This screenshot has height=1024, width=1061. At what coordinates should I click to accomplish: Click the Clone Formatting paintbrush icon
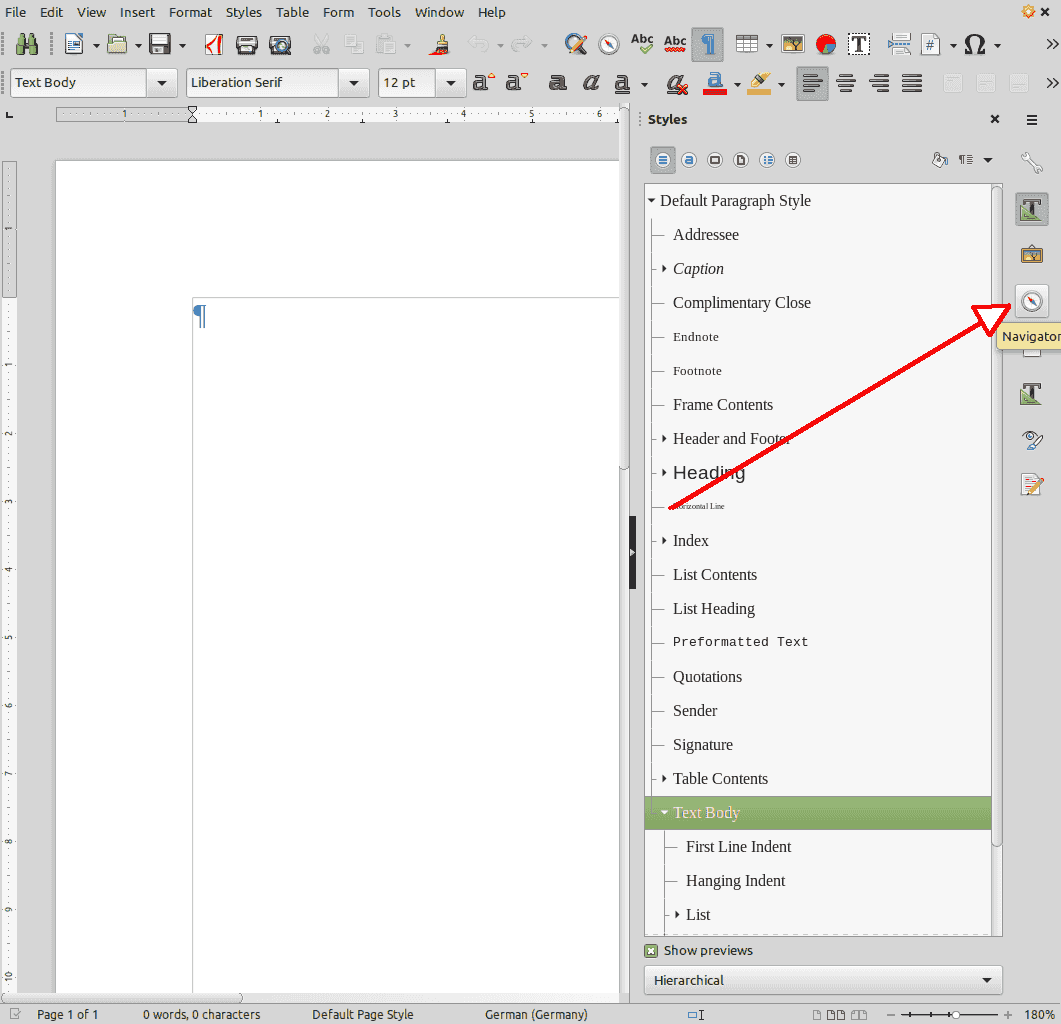click(x=441, y=45)
